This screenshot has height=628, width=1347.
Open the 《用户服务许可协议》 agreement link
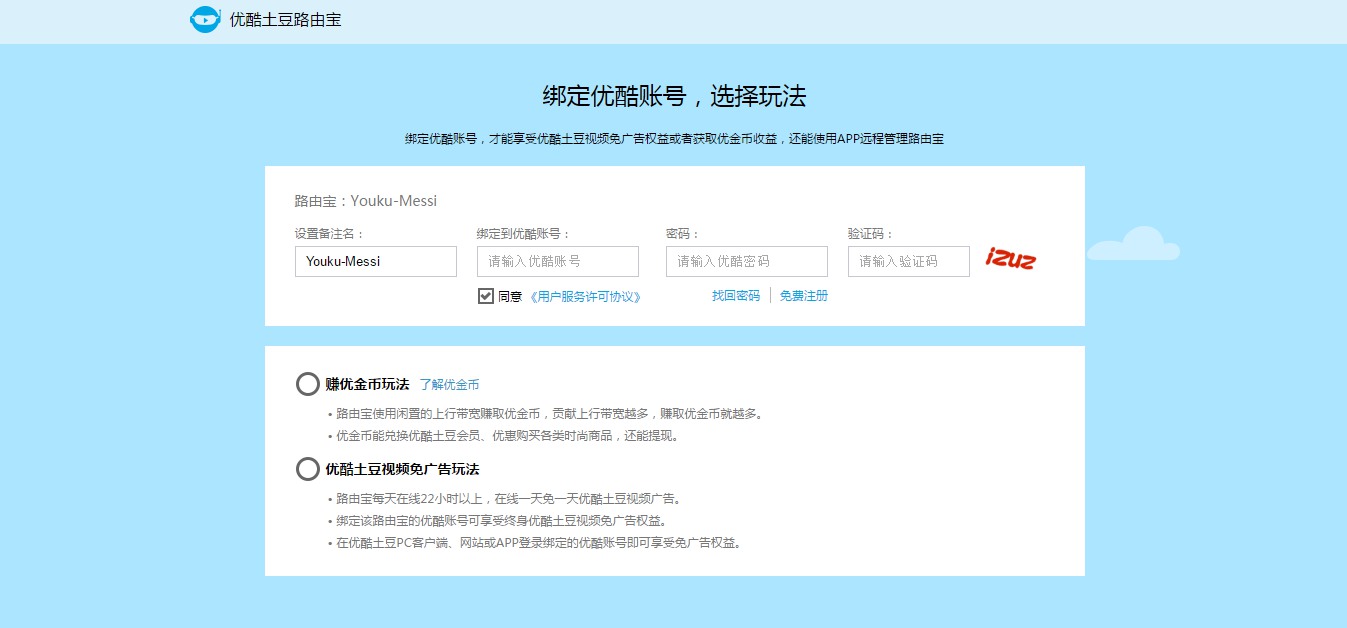point(584,295)
